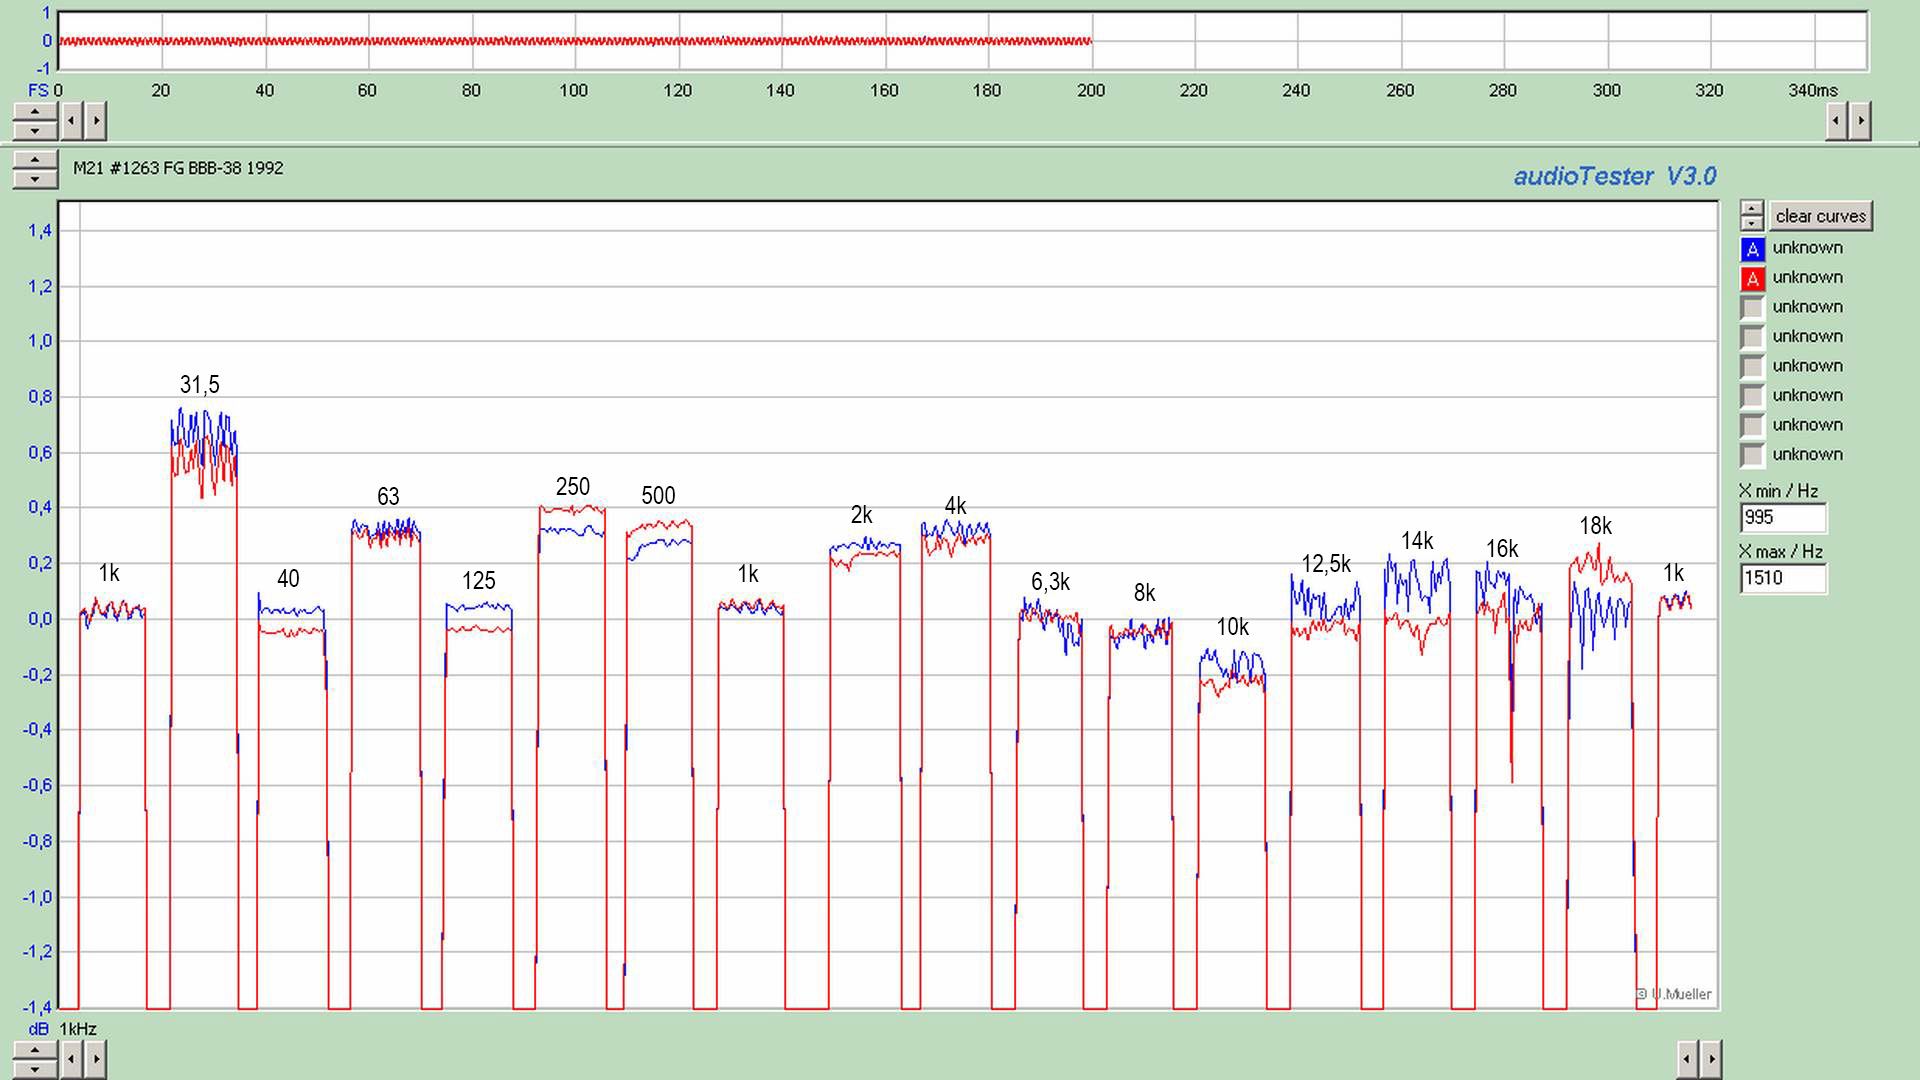This screenshot has width=1920, height=1080.
Task: Click the 31,5 peak in the graph
Action: [203, 440]
